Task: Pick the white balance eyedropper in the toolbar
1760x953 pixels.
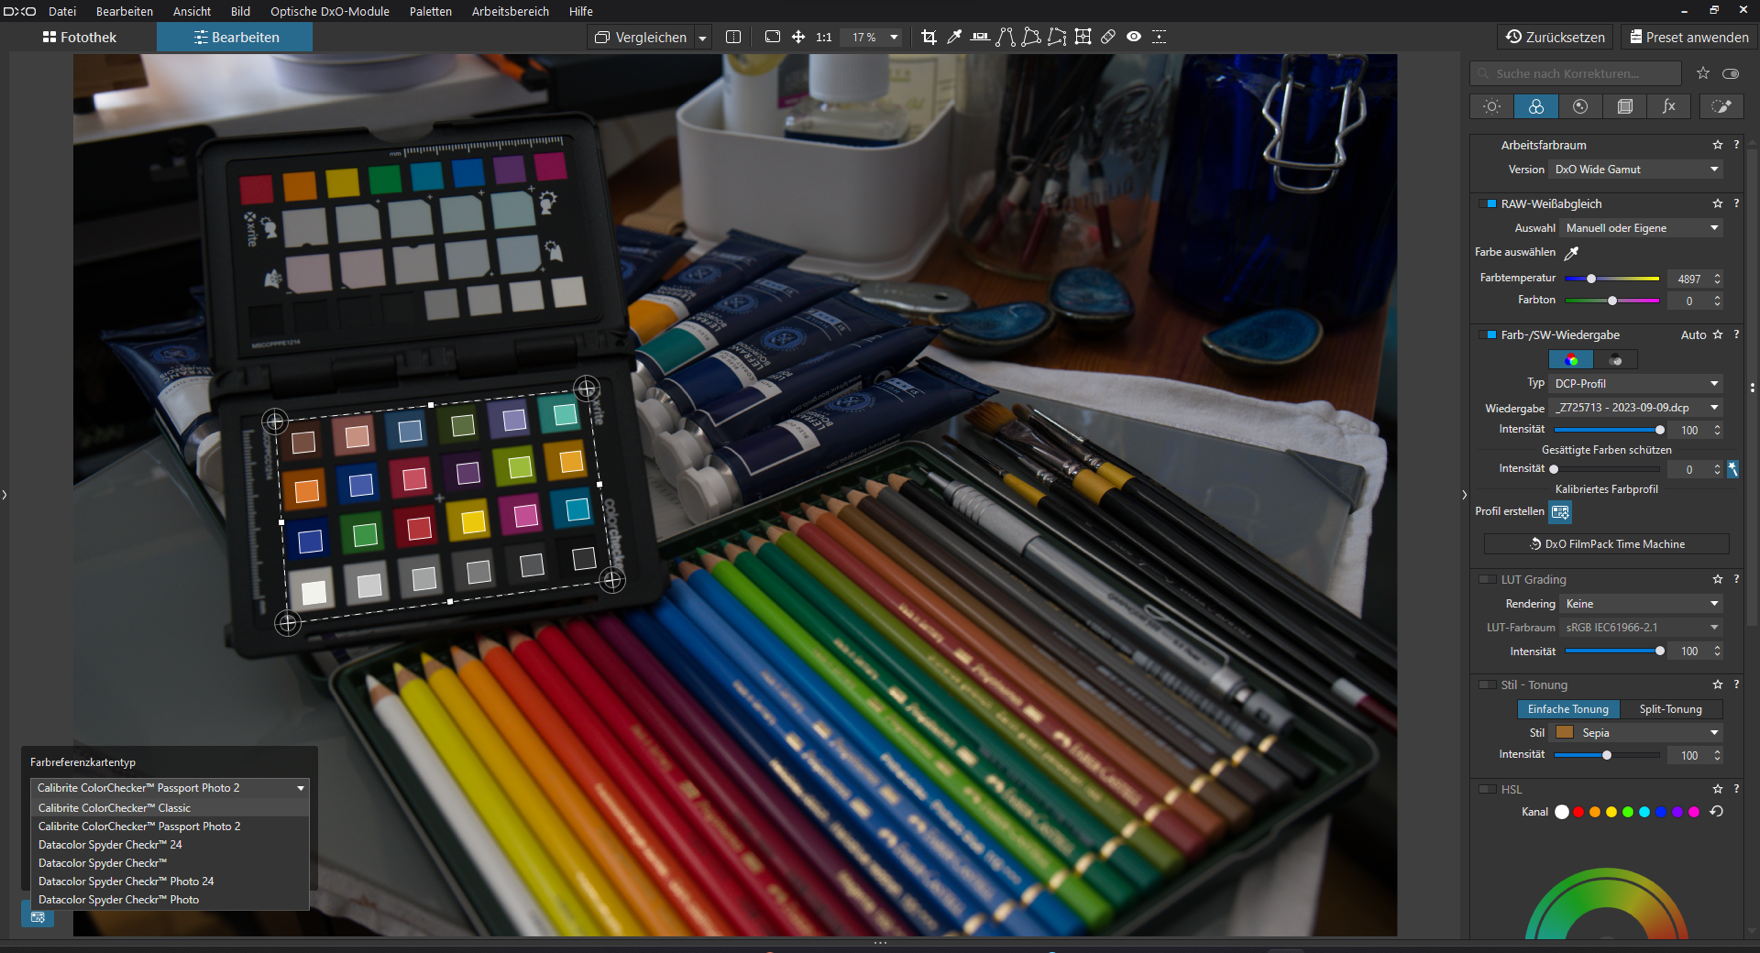Action: (954, 37)
